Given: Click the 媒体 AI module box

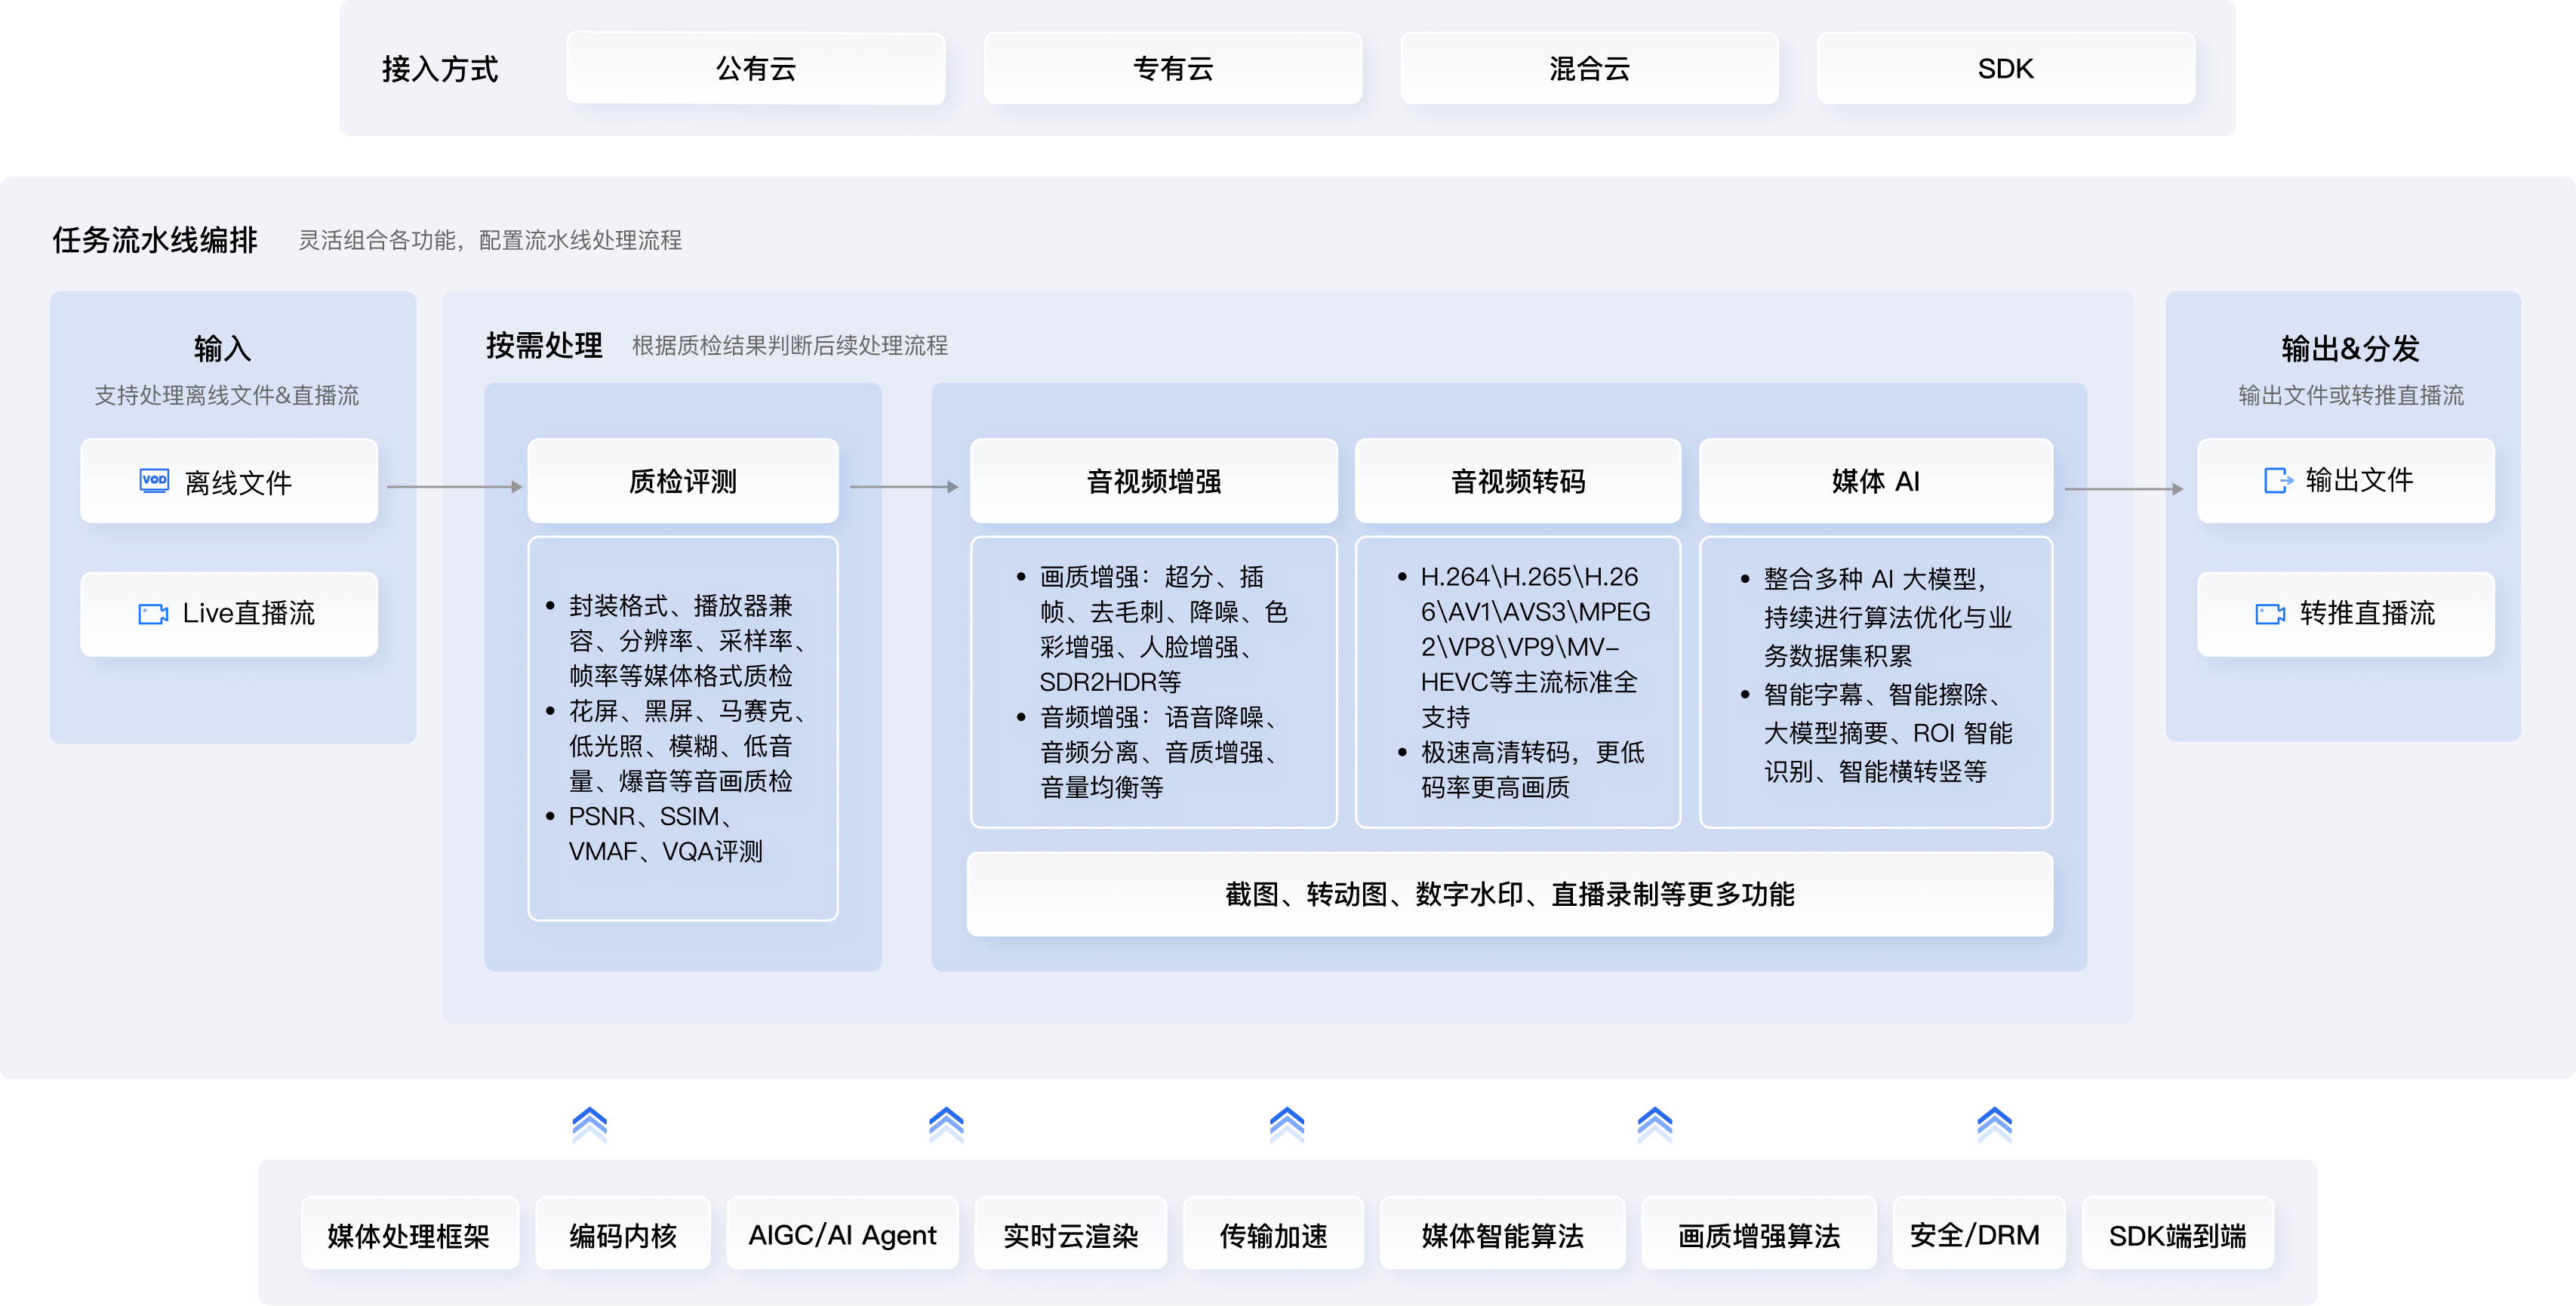Looking at the screenshot, I should tap(1875, 481).
